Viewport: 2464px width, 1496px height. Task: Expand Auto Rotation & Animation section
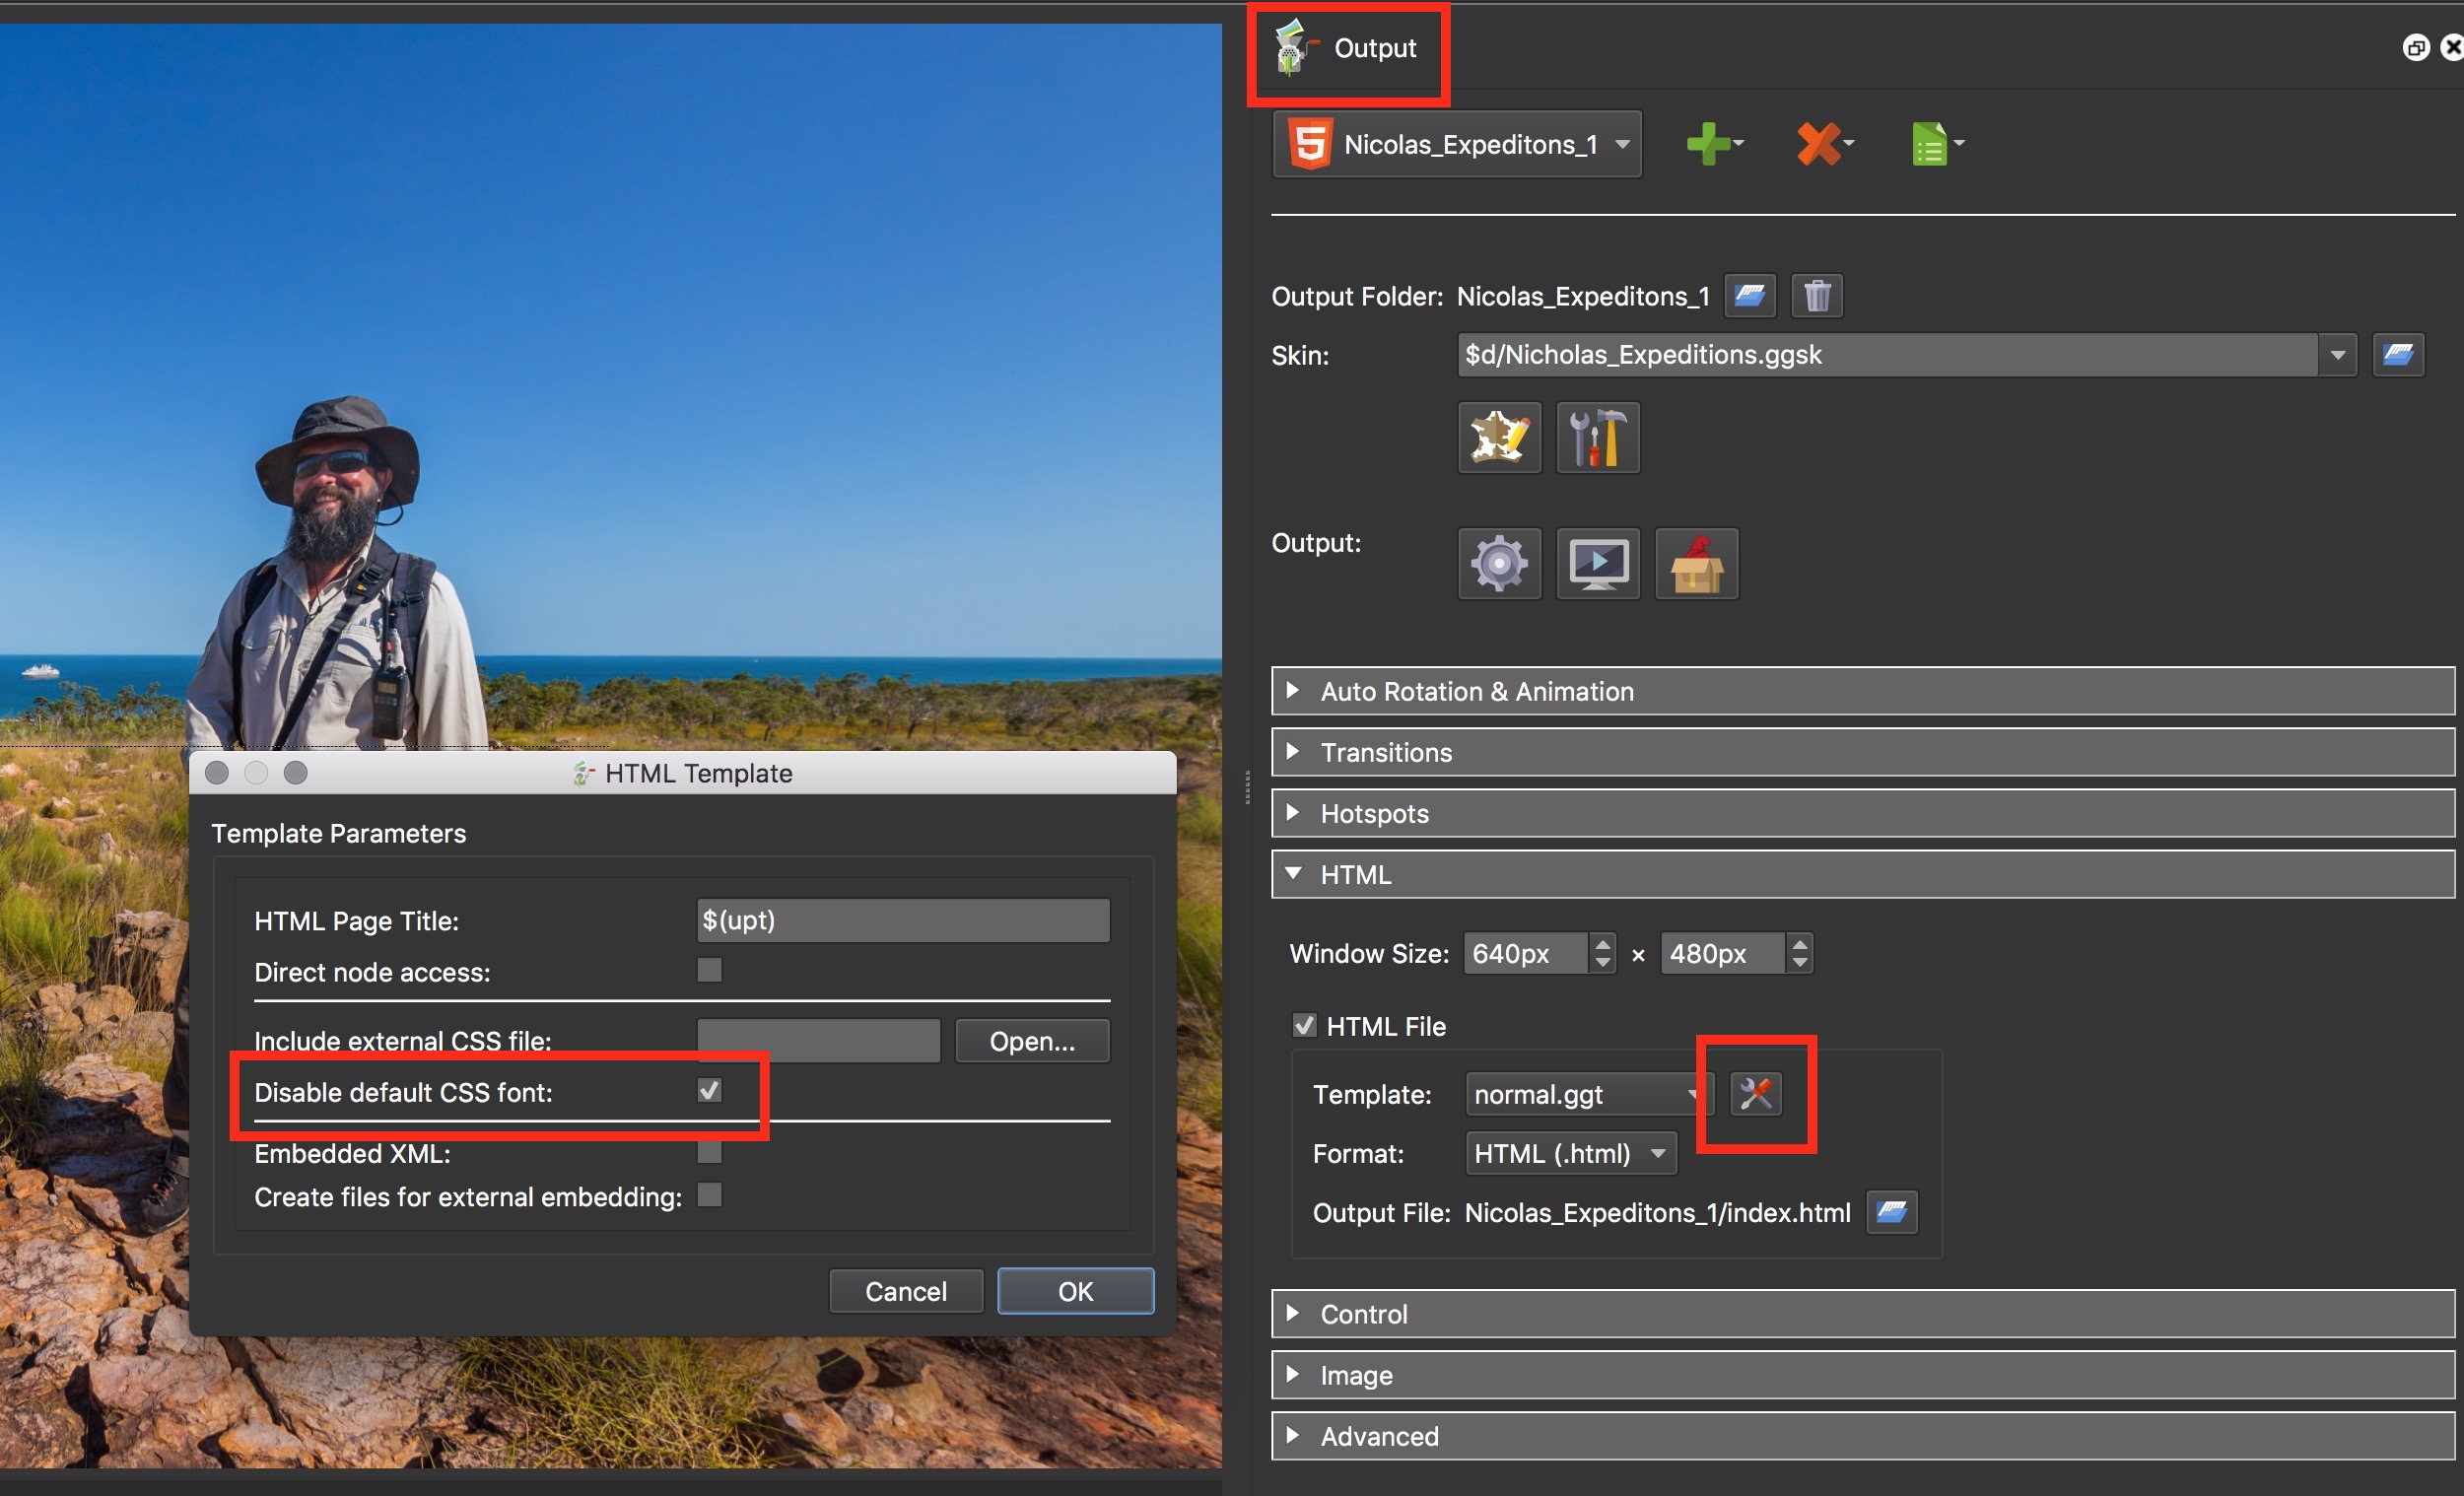coord(1862,691)
